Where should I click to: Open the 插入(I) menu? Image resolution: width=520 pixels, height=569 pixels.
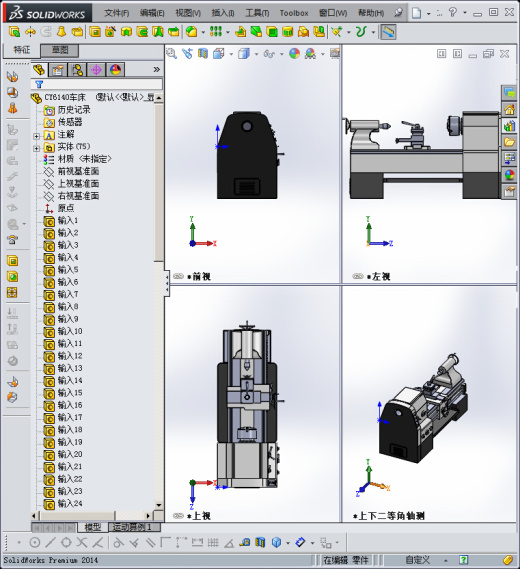pyautogui.click(x=223, y=13)
